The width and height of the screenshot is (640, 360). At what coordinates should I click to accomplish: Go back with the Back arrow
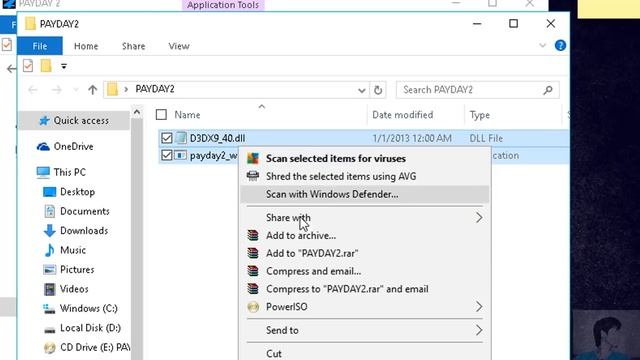tap(33, 90)
